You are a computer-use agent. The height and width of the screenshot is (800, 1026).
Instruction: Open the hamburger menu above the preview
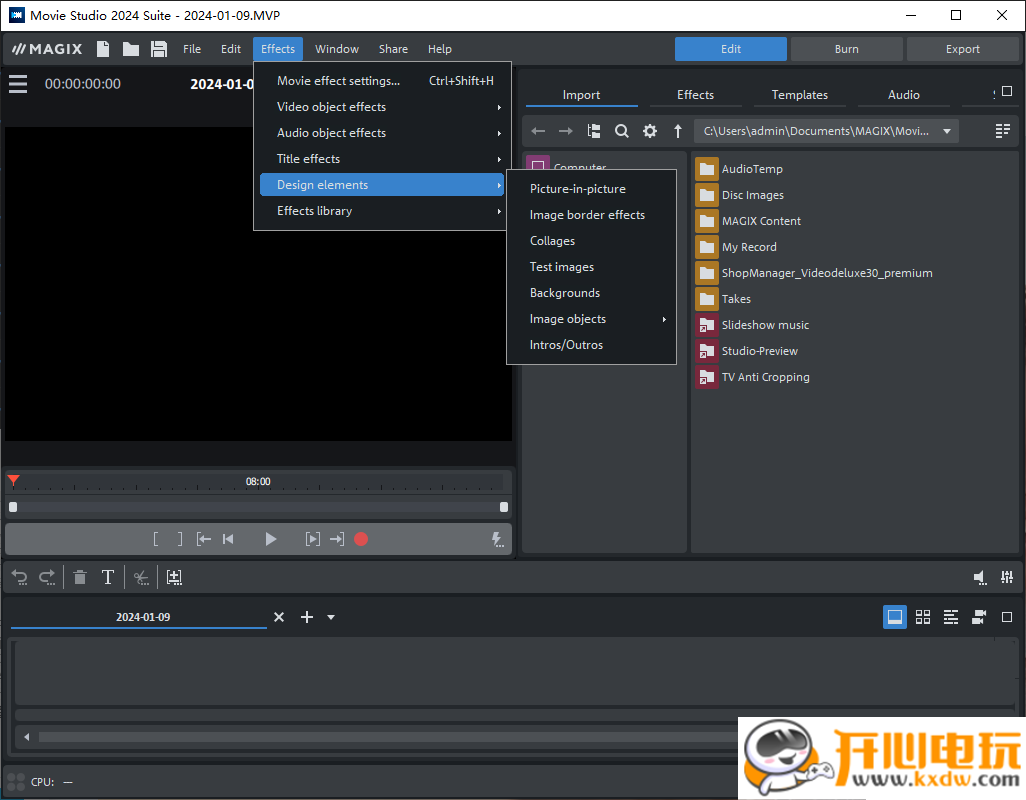pos(18,84)
